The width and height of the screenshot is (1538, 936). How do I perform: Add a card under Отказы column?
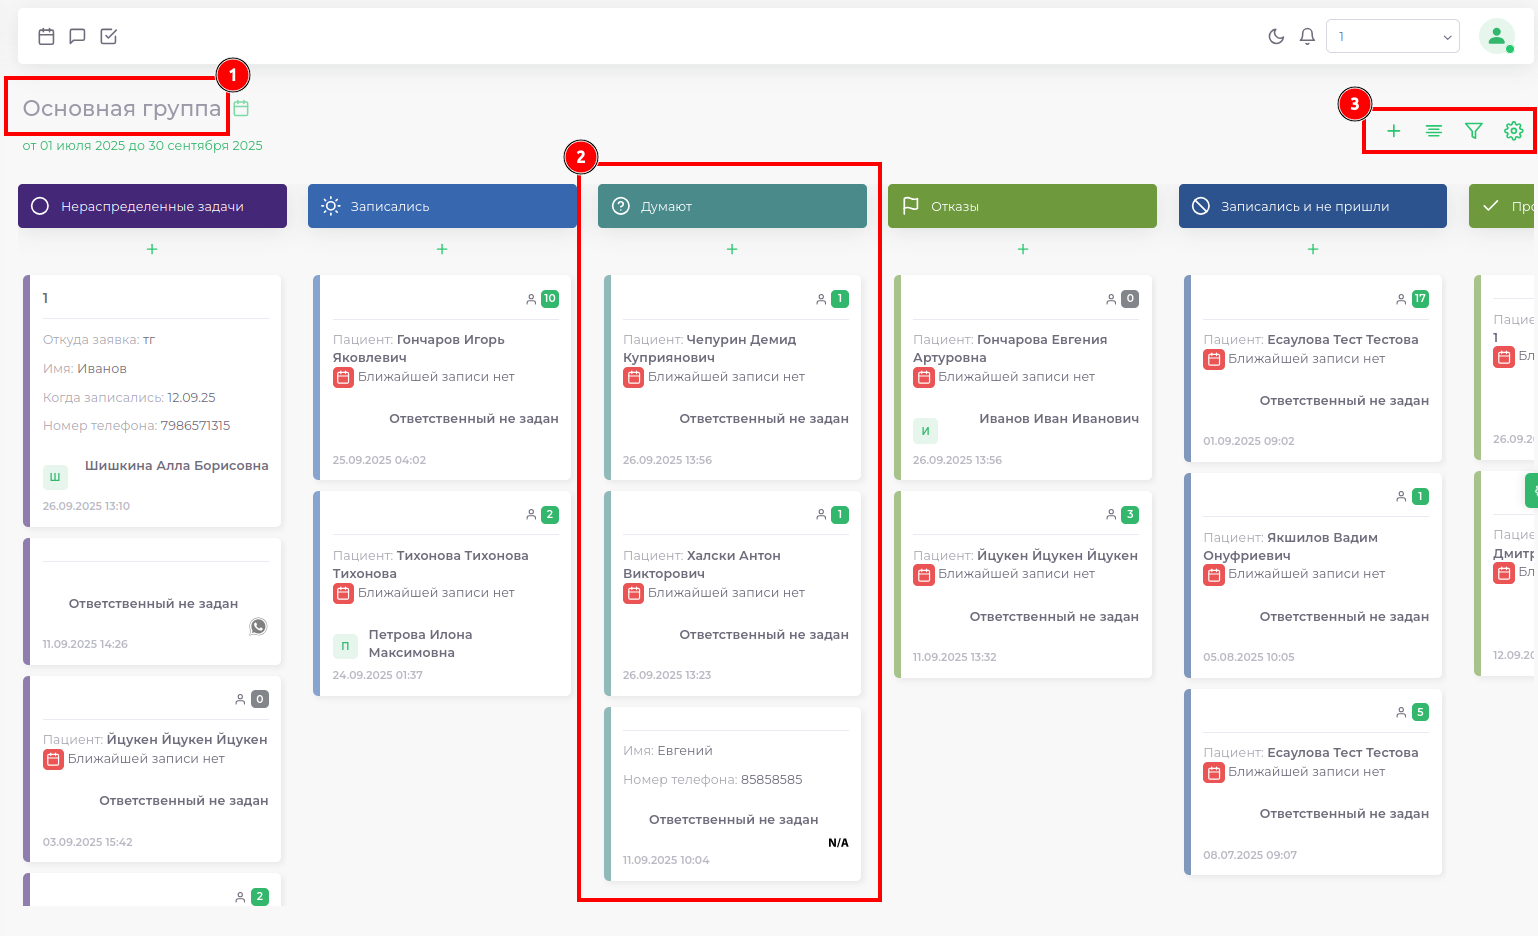pos(1022,249)
